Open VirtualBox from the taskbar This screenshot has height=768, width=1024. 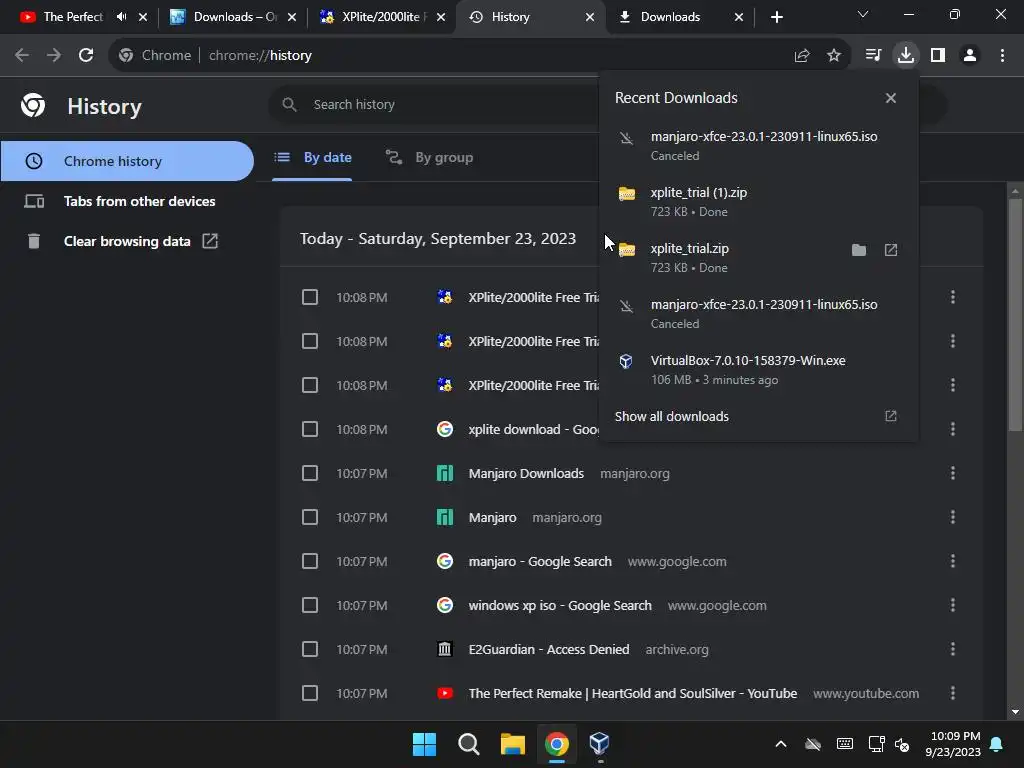[x=600, y=744]
